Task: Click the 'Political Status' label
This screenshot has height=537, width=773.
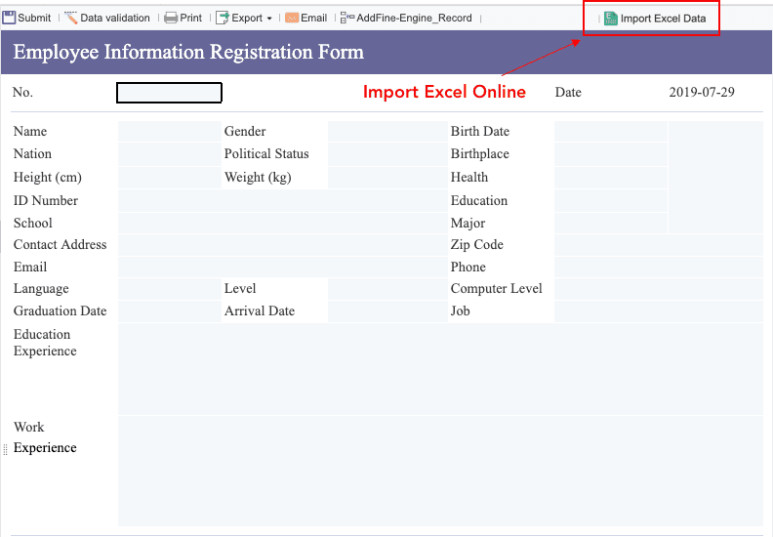Action: click(x=266, y=154)
